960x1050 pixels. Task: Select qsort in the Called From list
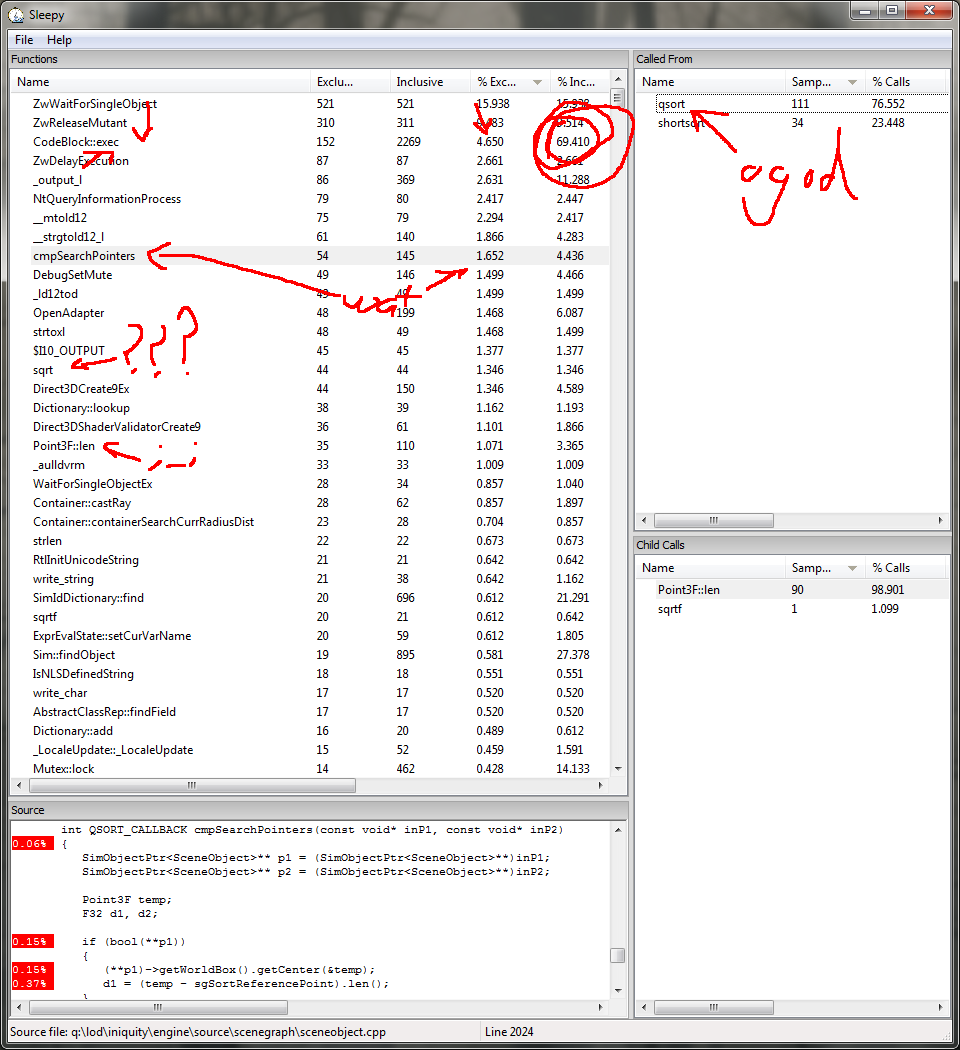pos(672,104)
